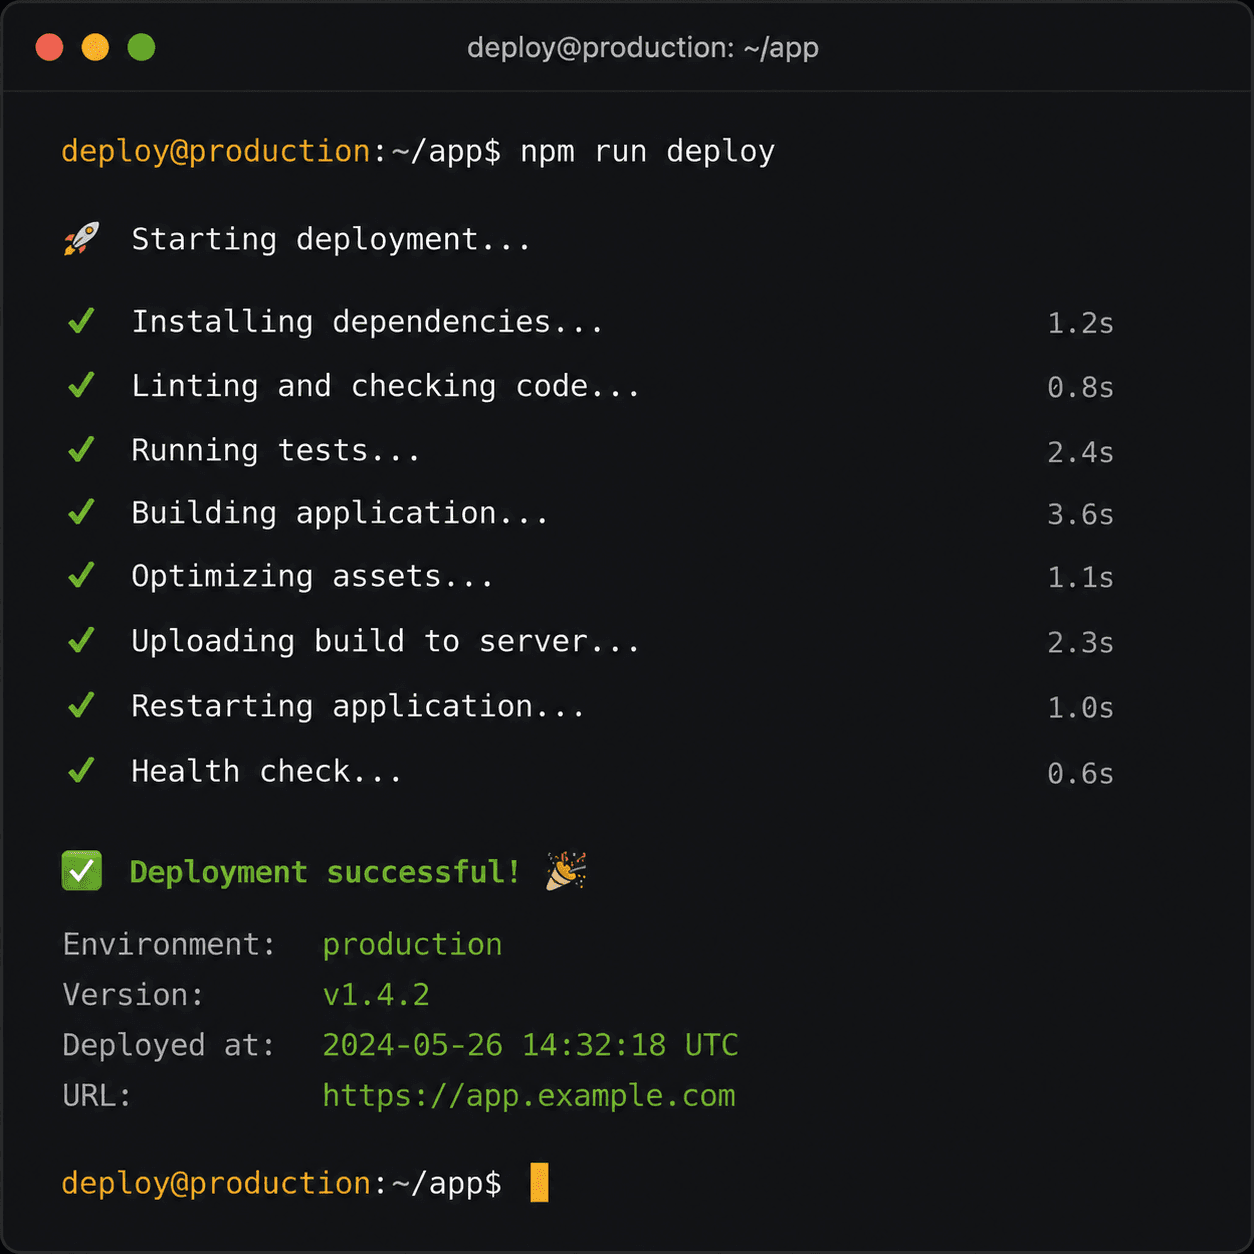The image size is (1254, 1254).
Task: Click the 1.2s duration for Installing dependencies
Action: tap(1080, 323)
